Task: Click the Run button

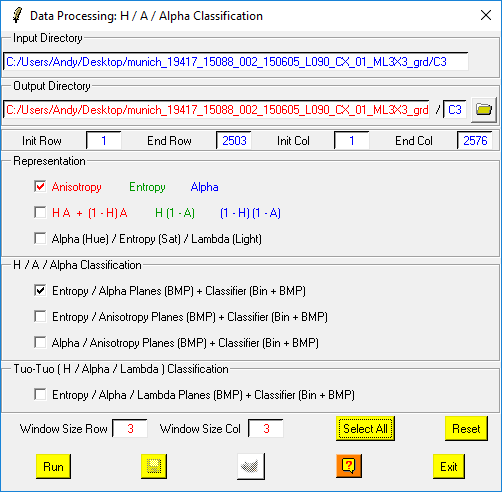Action: (53, 466)
